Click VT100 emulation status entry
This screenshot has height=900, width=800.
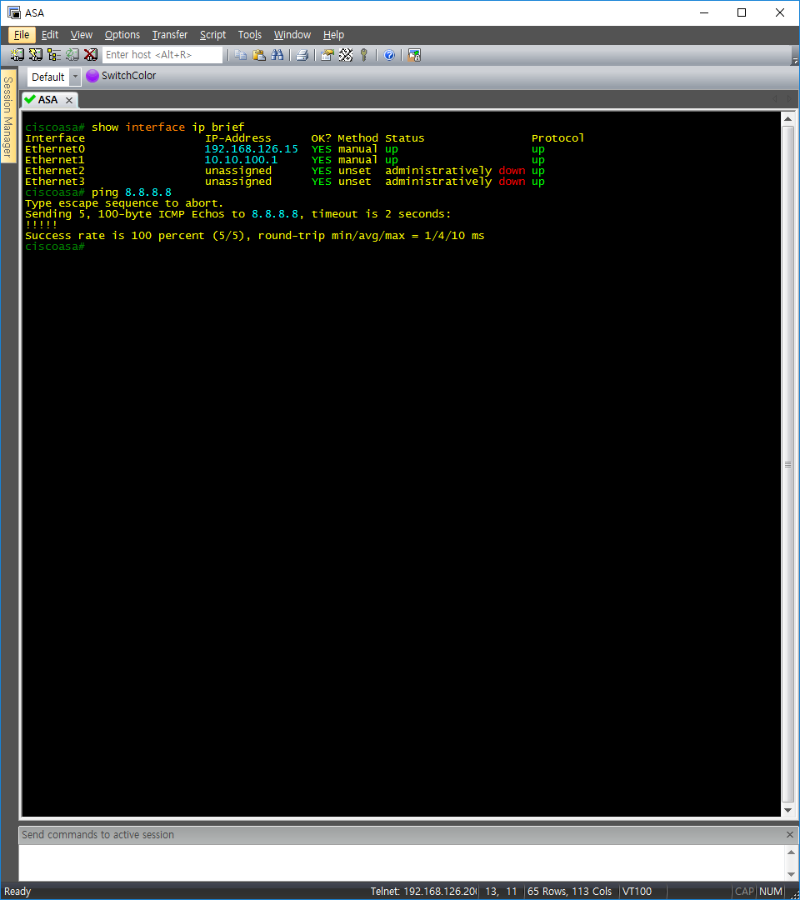point(637,891)
